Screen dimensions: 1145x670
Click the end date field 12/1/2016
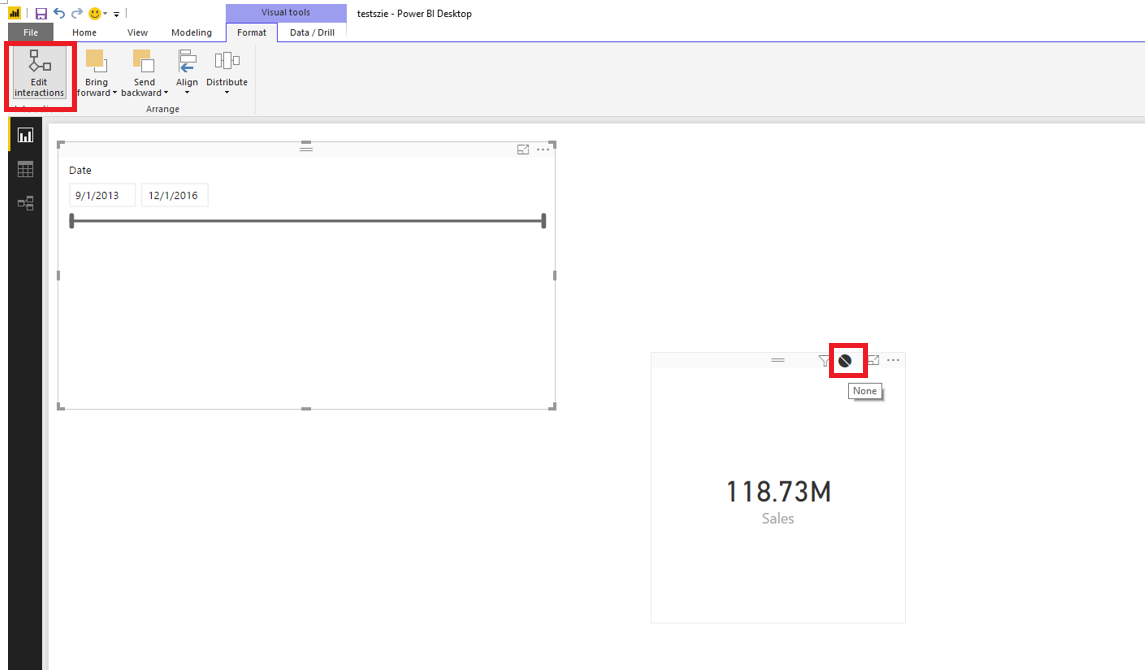175,195
